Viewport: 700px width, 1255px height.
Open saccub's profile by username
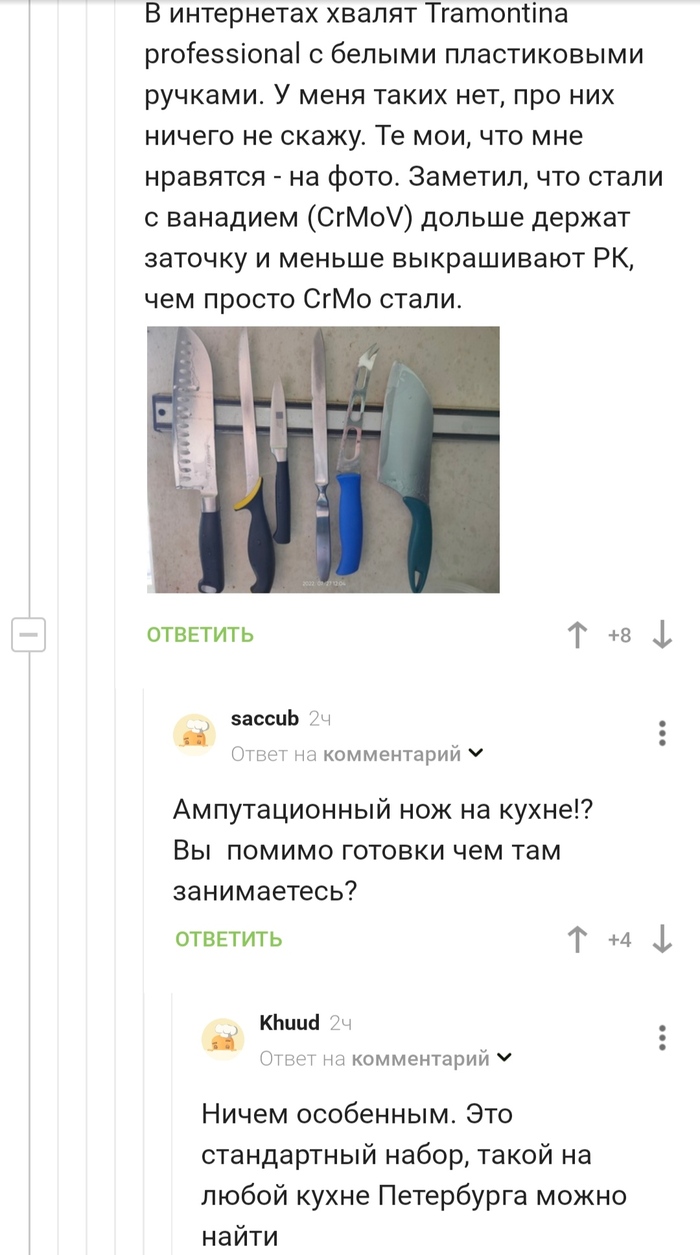coord(264,719)
